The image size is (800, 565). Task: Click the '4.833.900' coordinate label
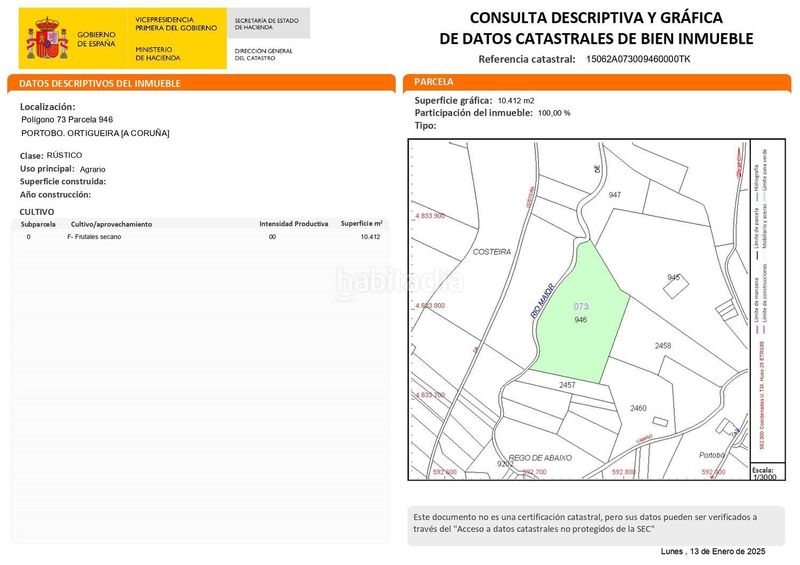(430, 216)
